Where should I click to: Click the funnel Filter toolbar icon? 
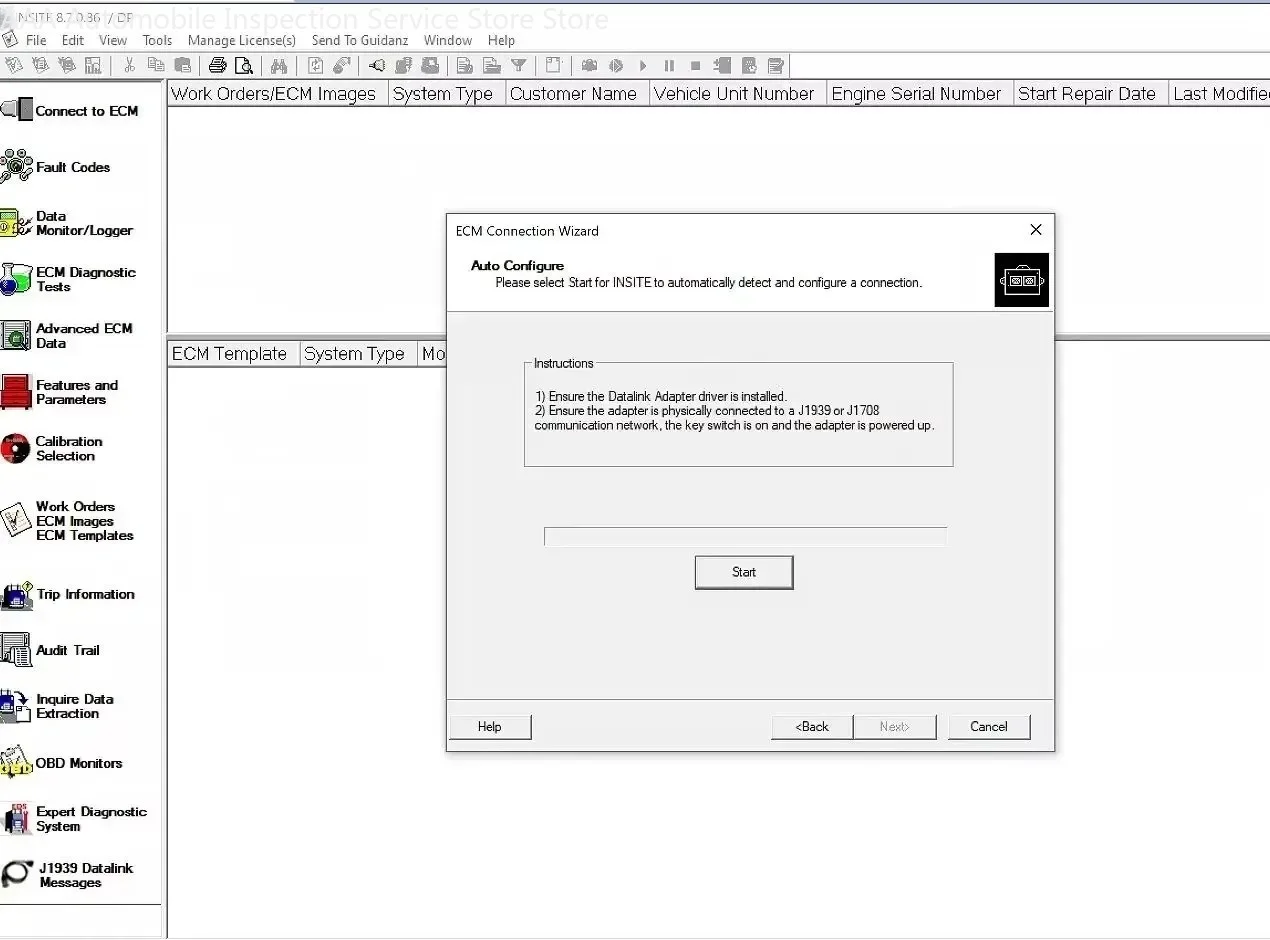click(x=518, y=66)
